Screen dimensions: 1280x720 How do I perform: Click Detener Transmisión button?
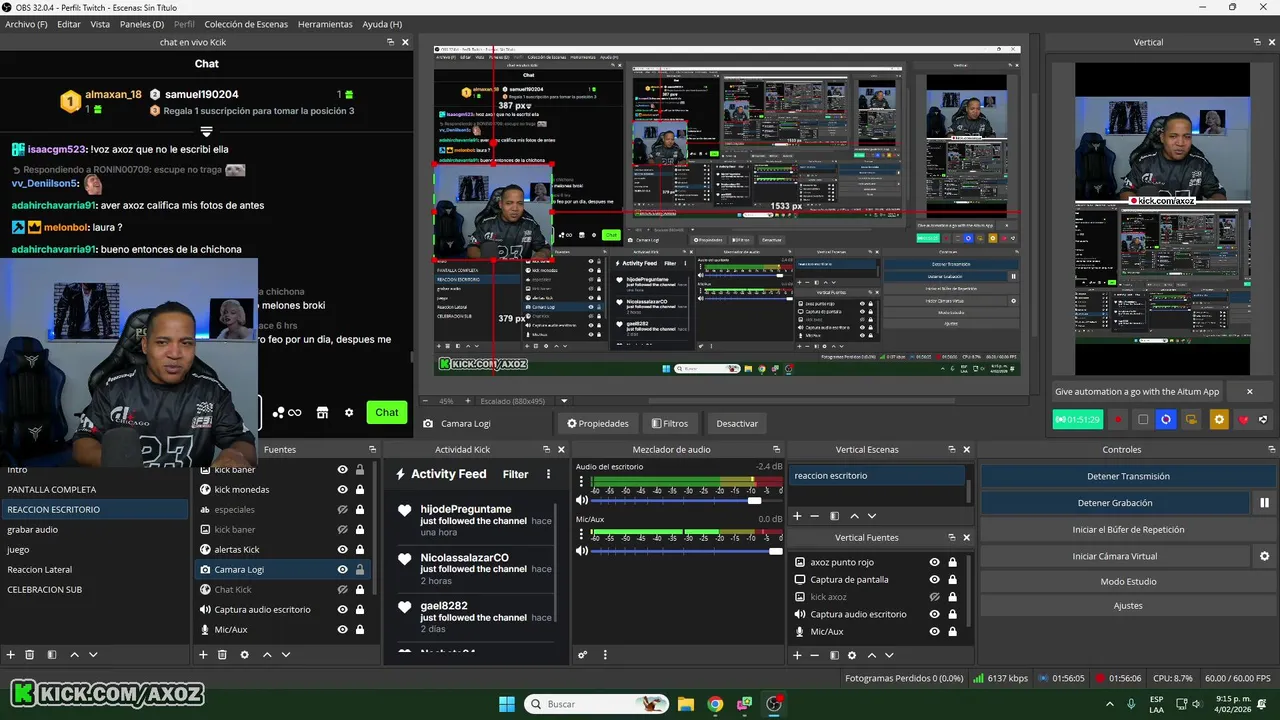click(1128, 476)
